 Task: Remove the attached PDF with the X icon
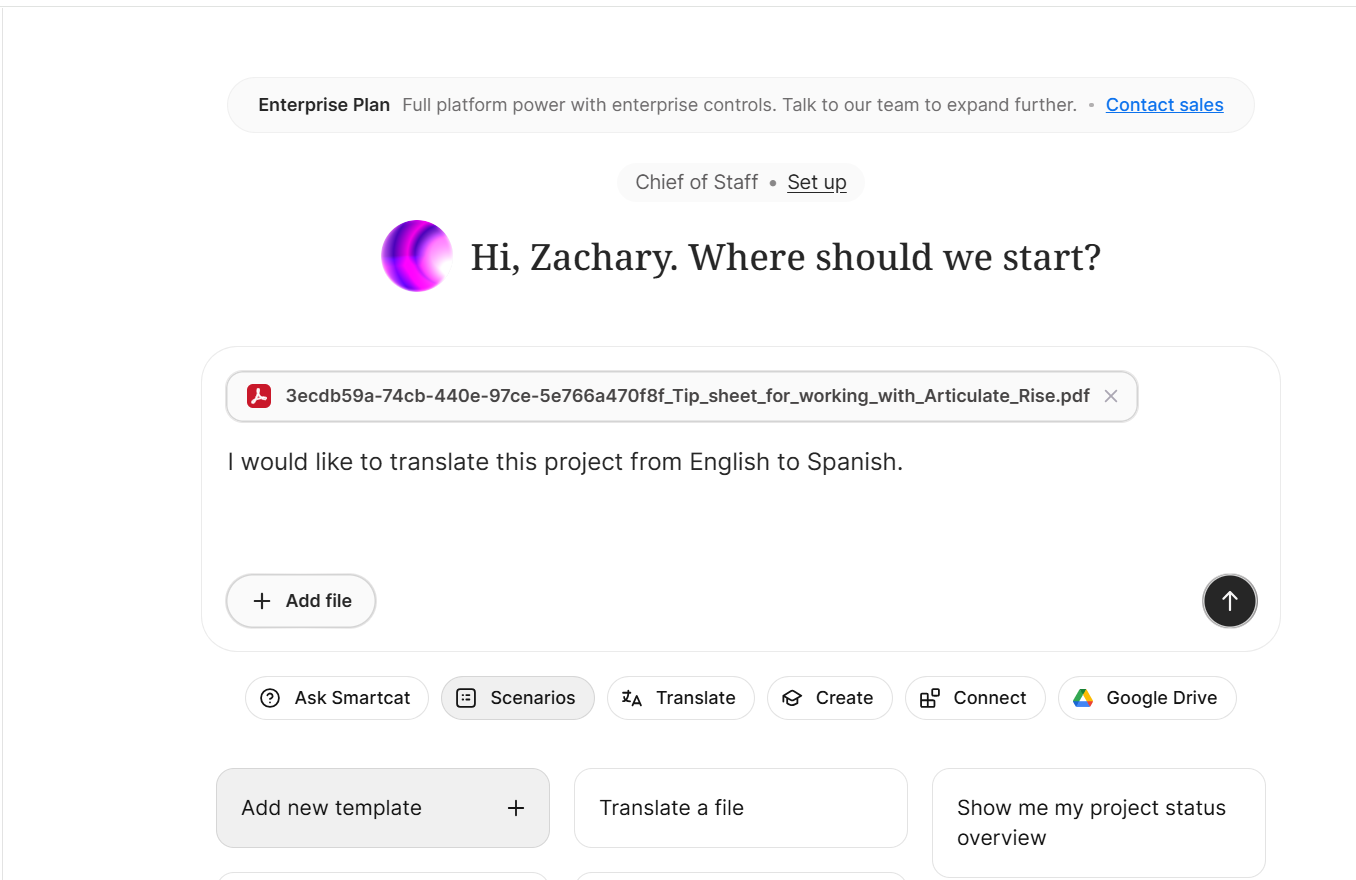[1110, 396]
